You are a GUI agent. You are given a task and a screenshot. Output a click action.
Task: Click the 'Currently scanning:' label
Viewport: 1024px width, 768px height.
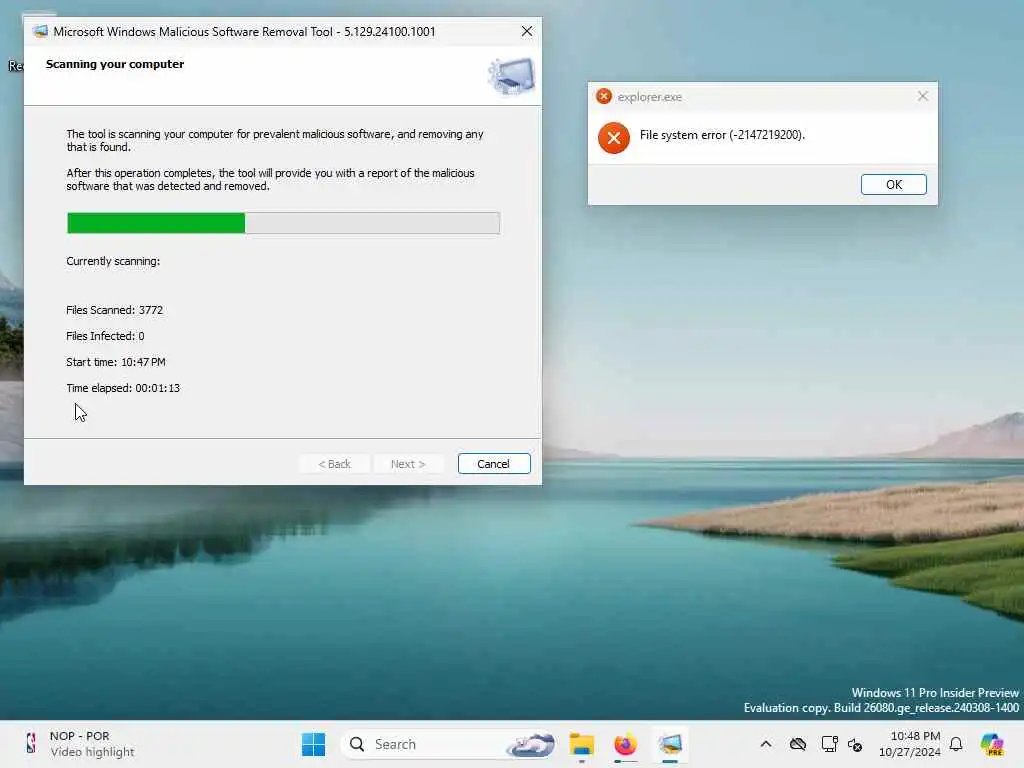click(113, 261)
